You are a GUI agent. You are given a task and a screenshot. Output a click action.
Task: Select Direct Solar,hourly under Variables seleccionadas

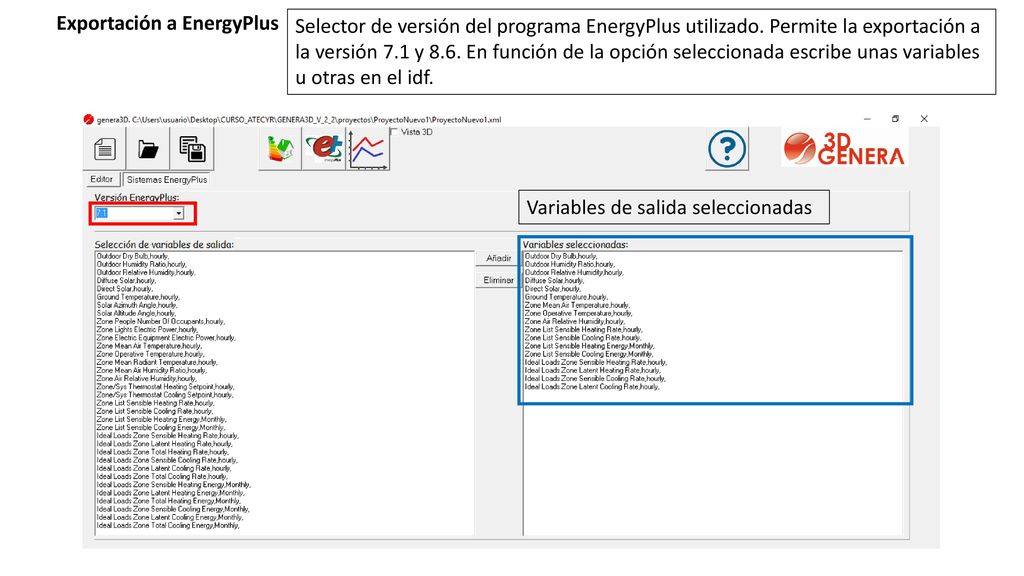pyautogui.click(x=553, y=289)
